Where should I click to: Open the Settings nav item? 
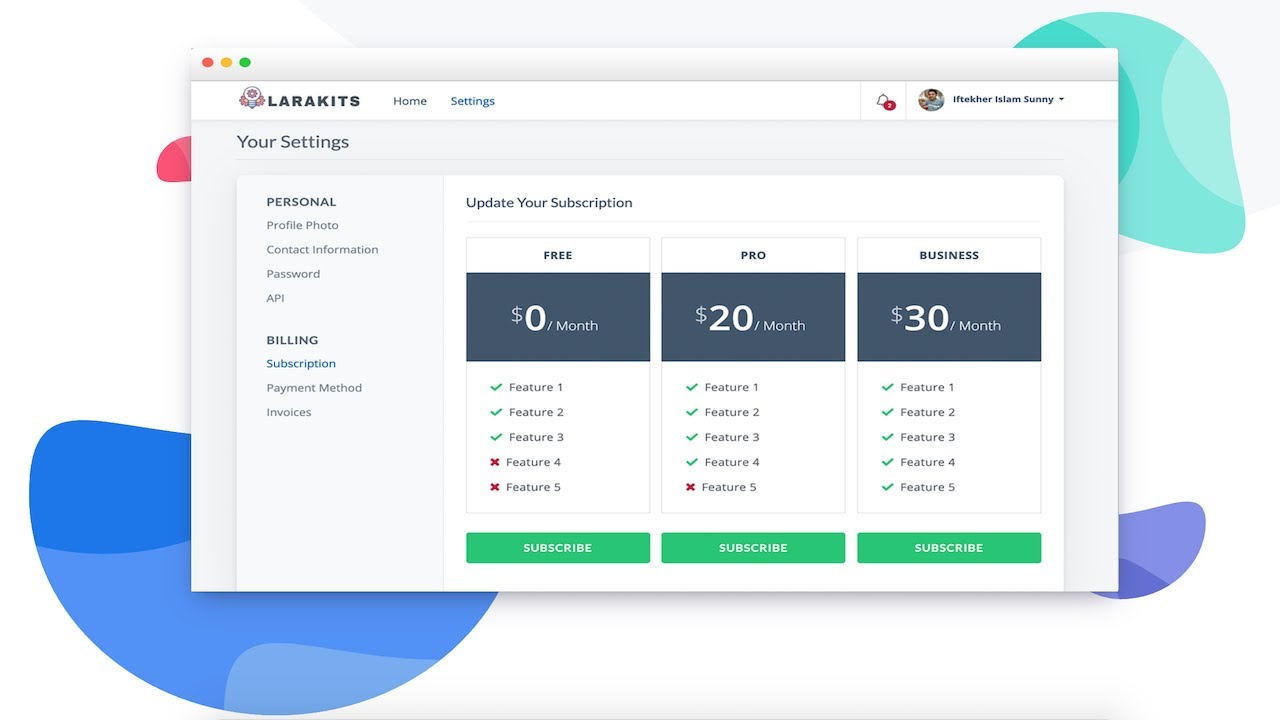pyautogui.click(x=473, y=101)
